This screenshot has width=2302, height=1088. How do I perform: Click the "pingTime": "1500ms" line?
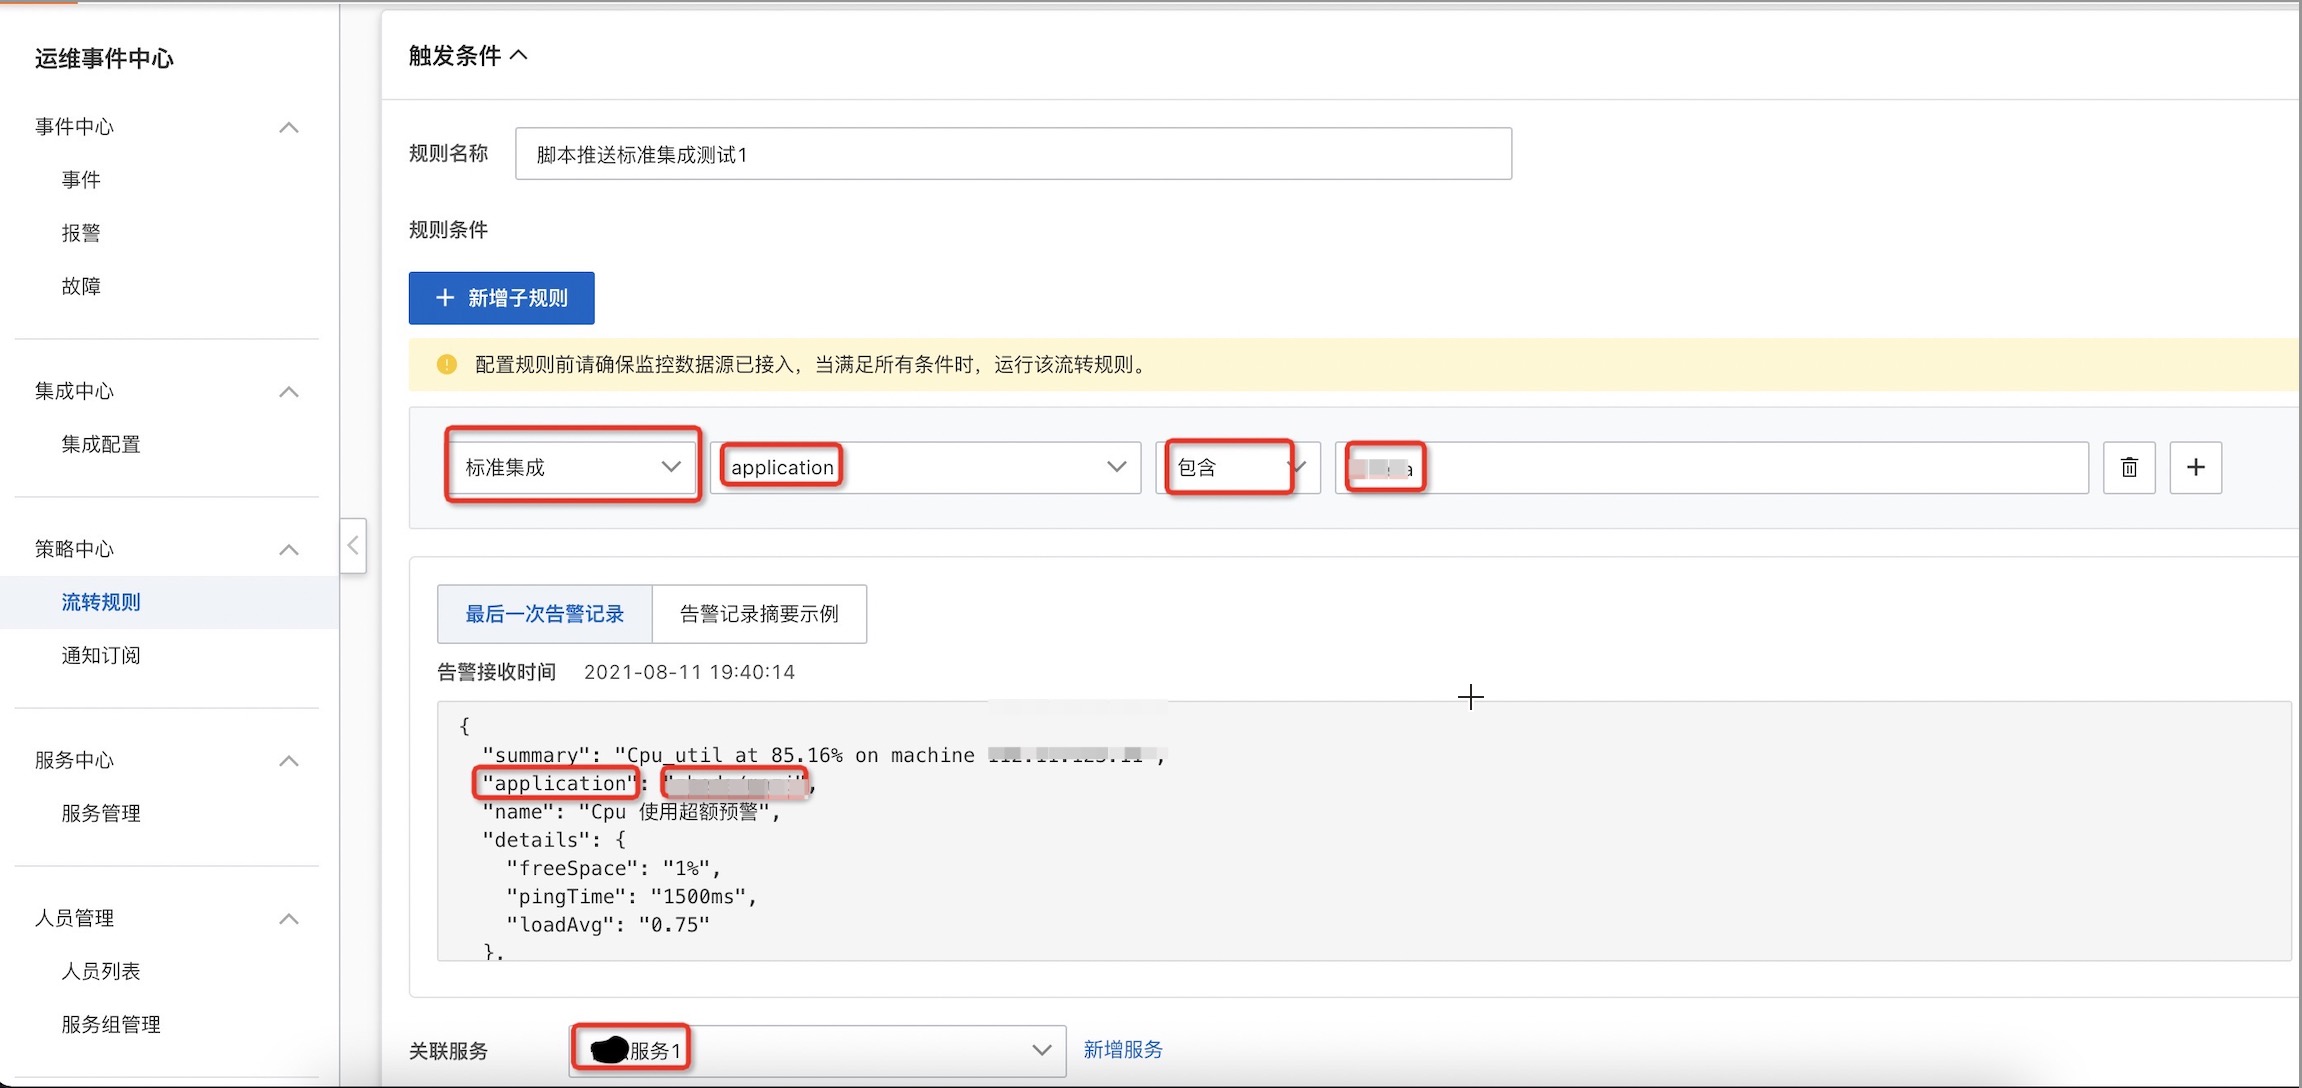(x=632, y=896)
